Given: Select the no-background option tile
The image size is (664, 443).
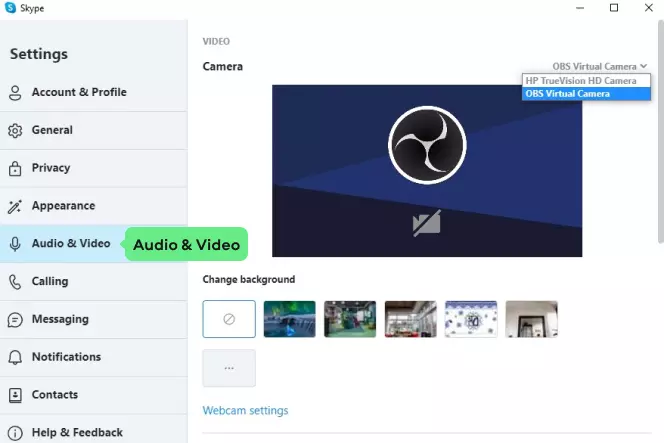Looking at the screenshot, I should click(x=229, y=319).
